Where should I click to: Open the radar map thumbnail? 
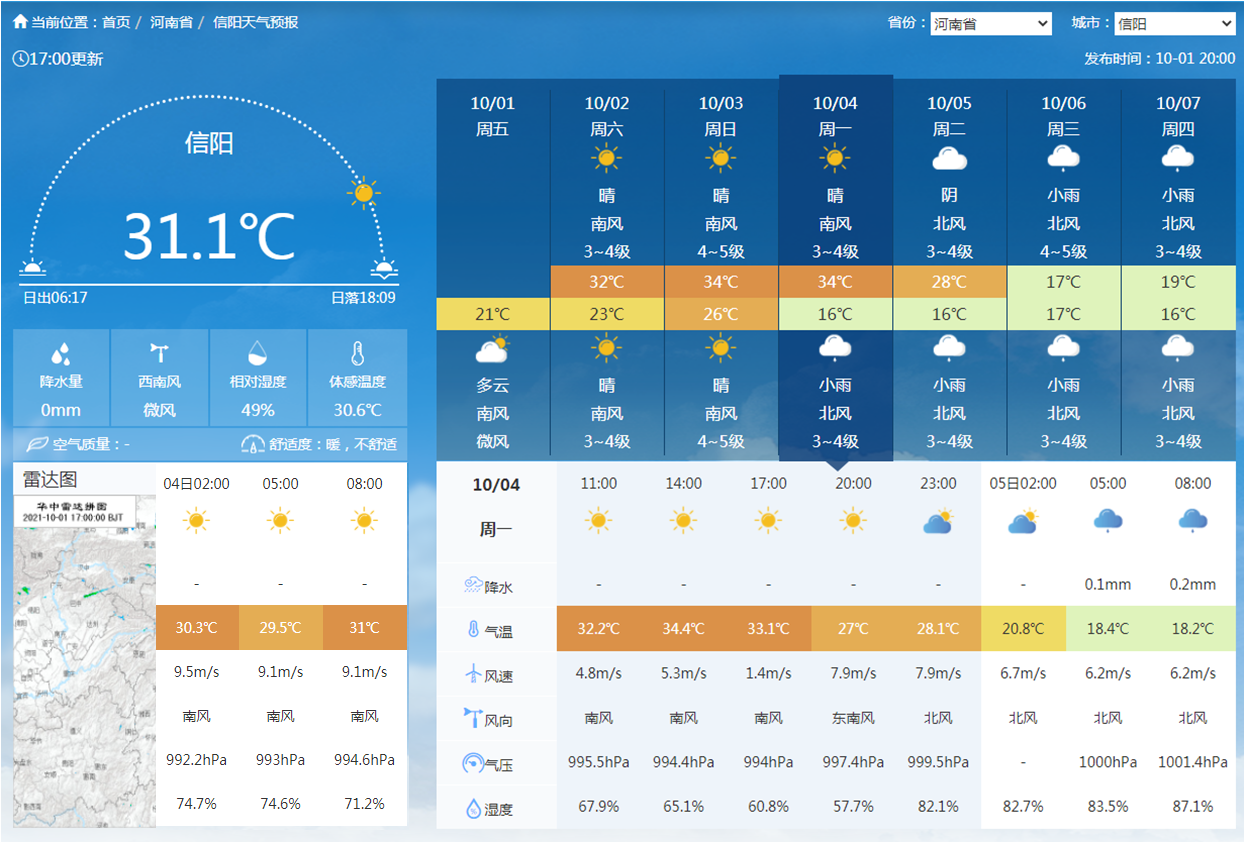pos(85,660)
